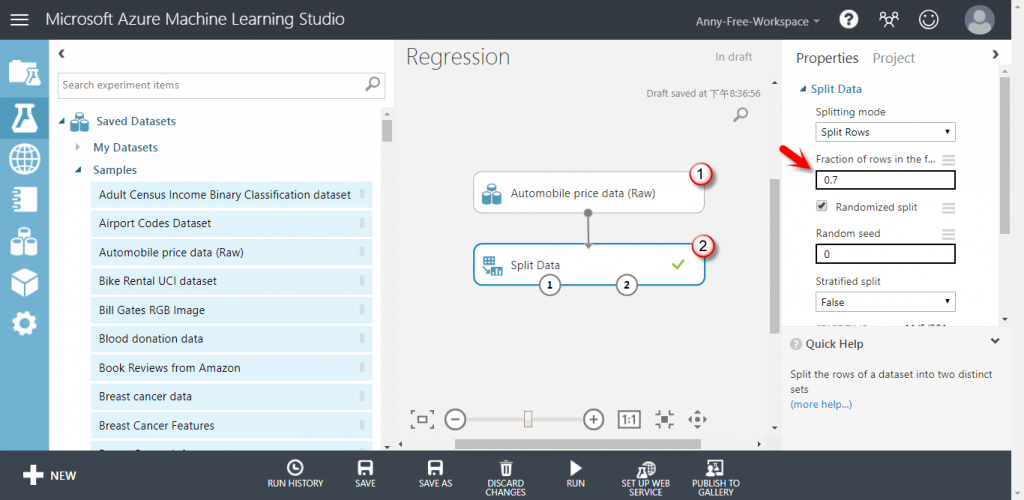Open options menu for Random seed parameter
This screenshot has height=500, width=1024.
948,234
